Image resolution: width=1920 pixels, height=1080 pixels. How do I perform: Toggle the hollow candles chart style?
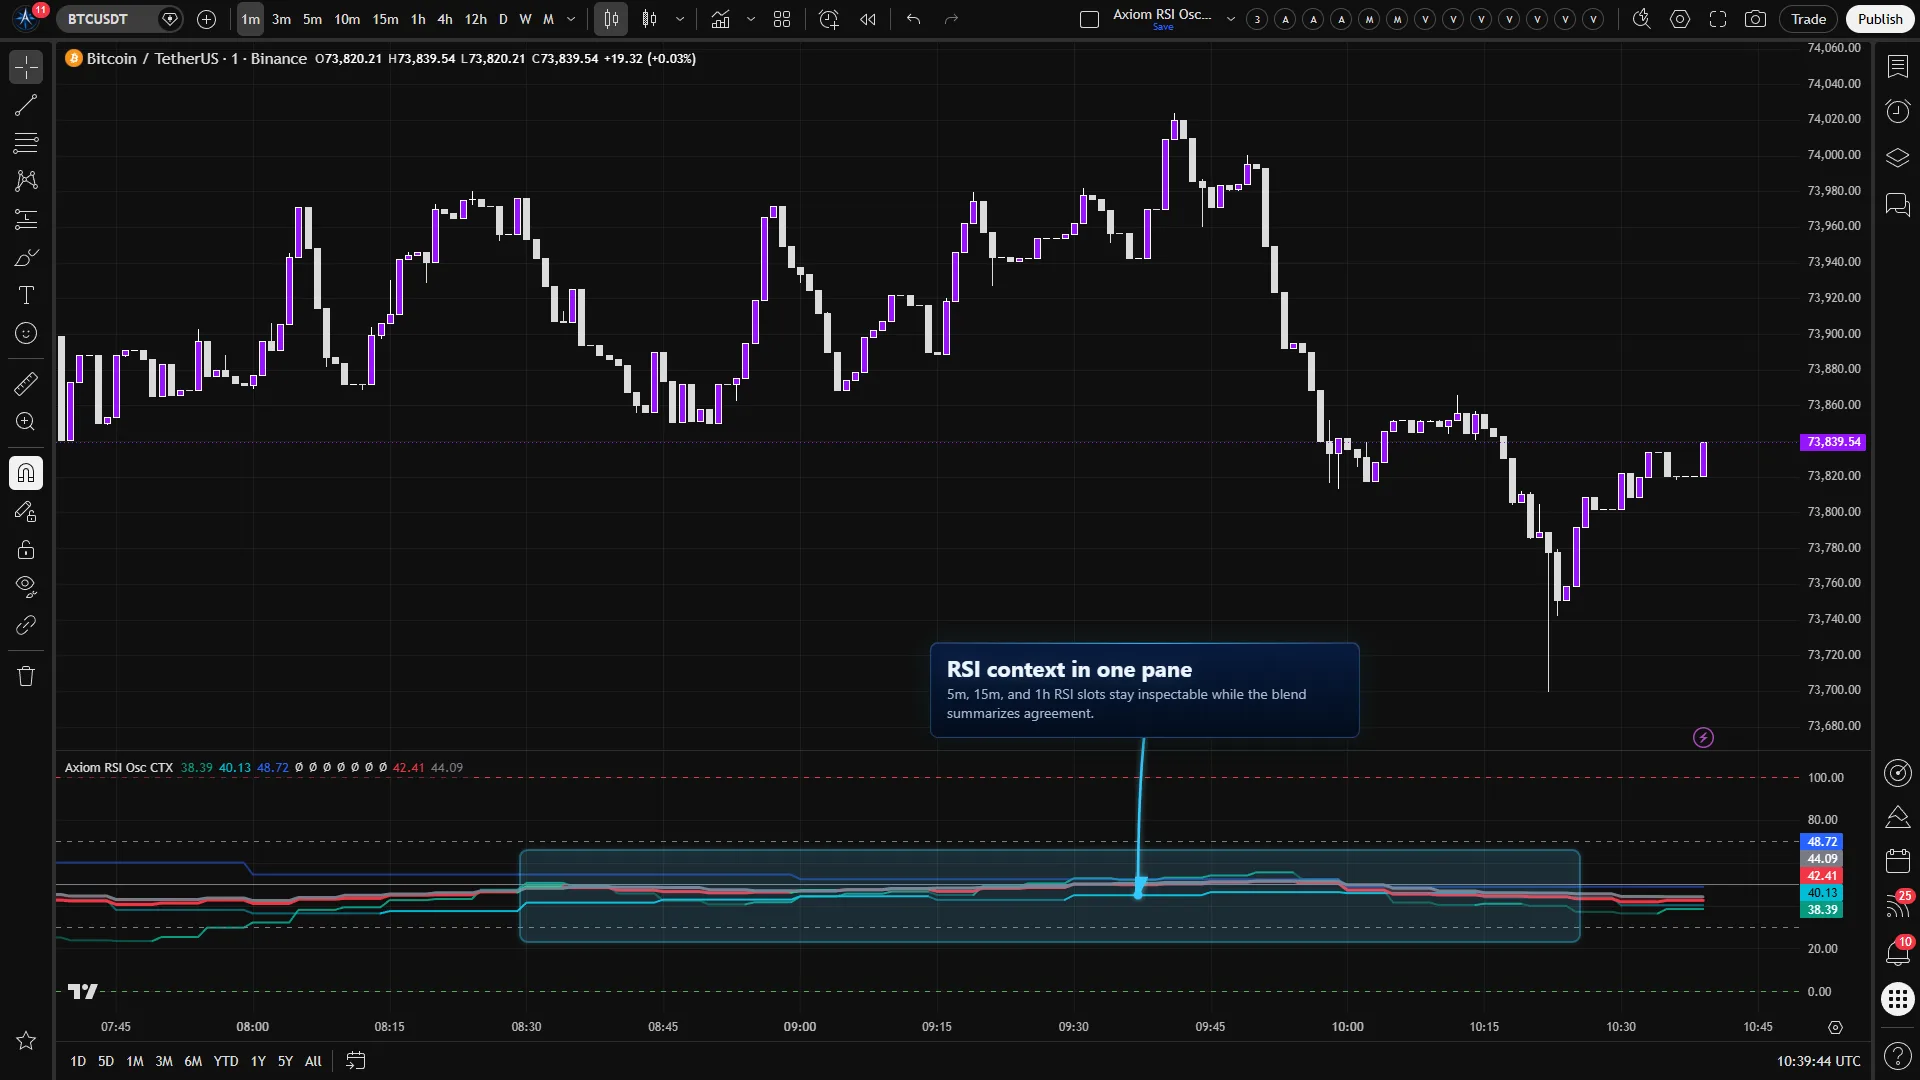pyautogui.click(x=650, y=19)
